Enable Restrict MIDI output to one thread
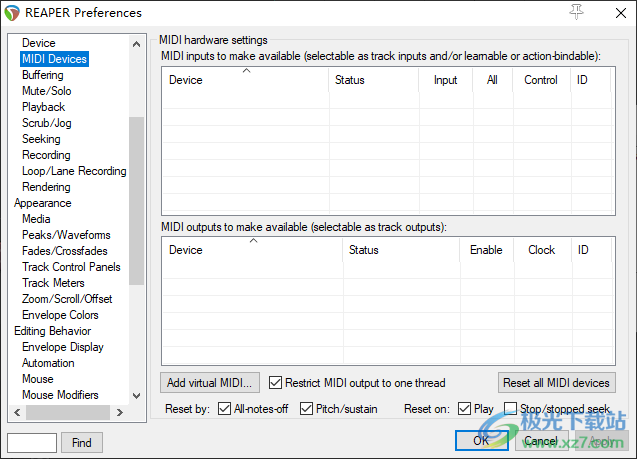The width and height of the screenshot is (637, 459). [x=276, y=383]
